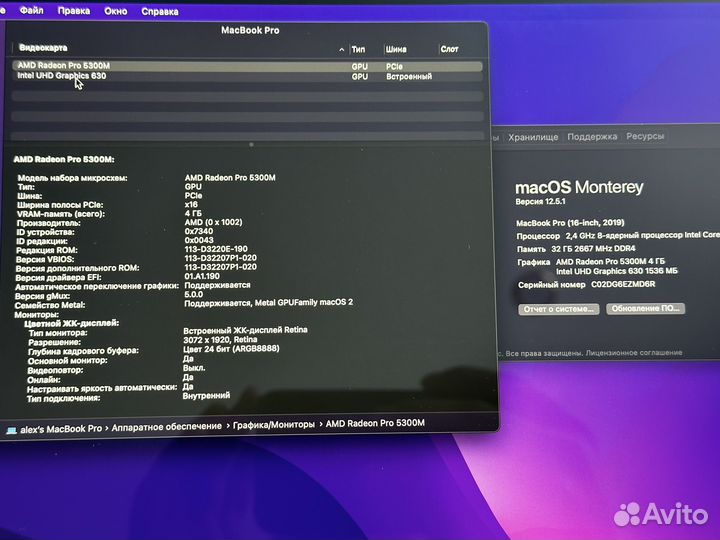Switch to the Ресурсы tab
This screenshot has width=720, height=540.
tap(645, 136)
